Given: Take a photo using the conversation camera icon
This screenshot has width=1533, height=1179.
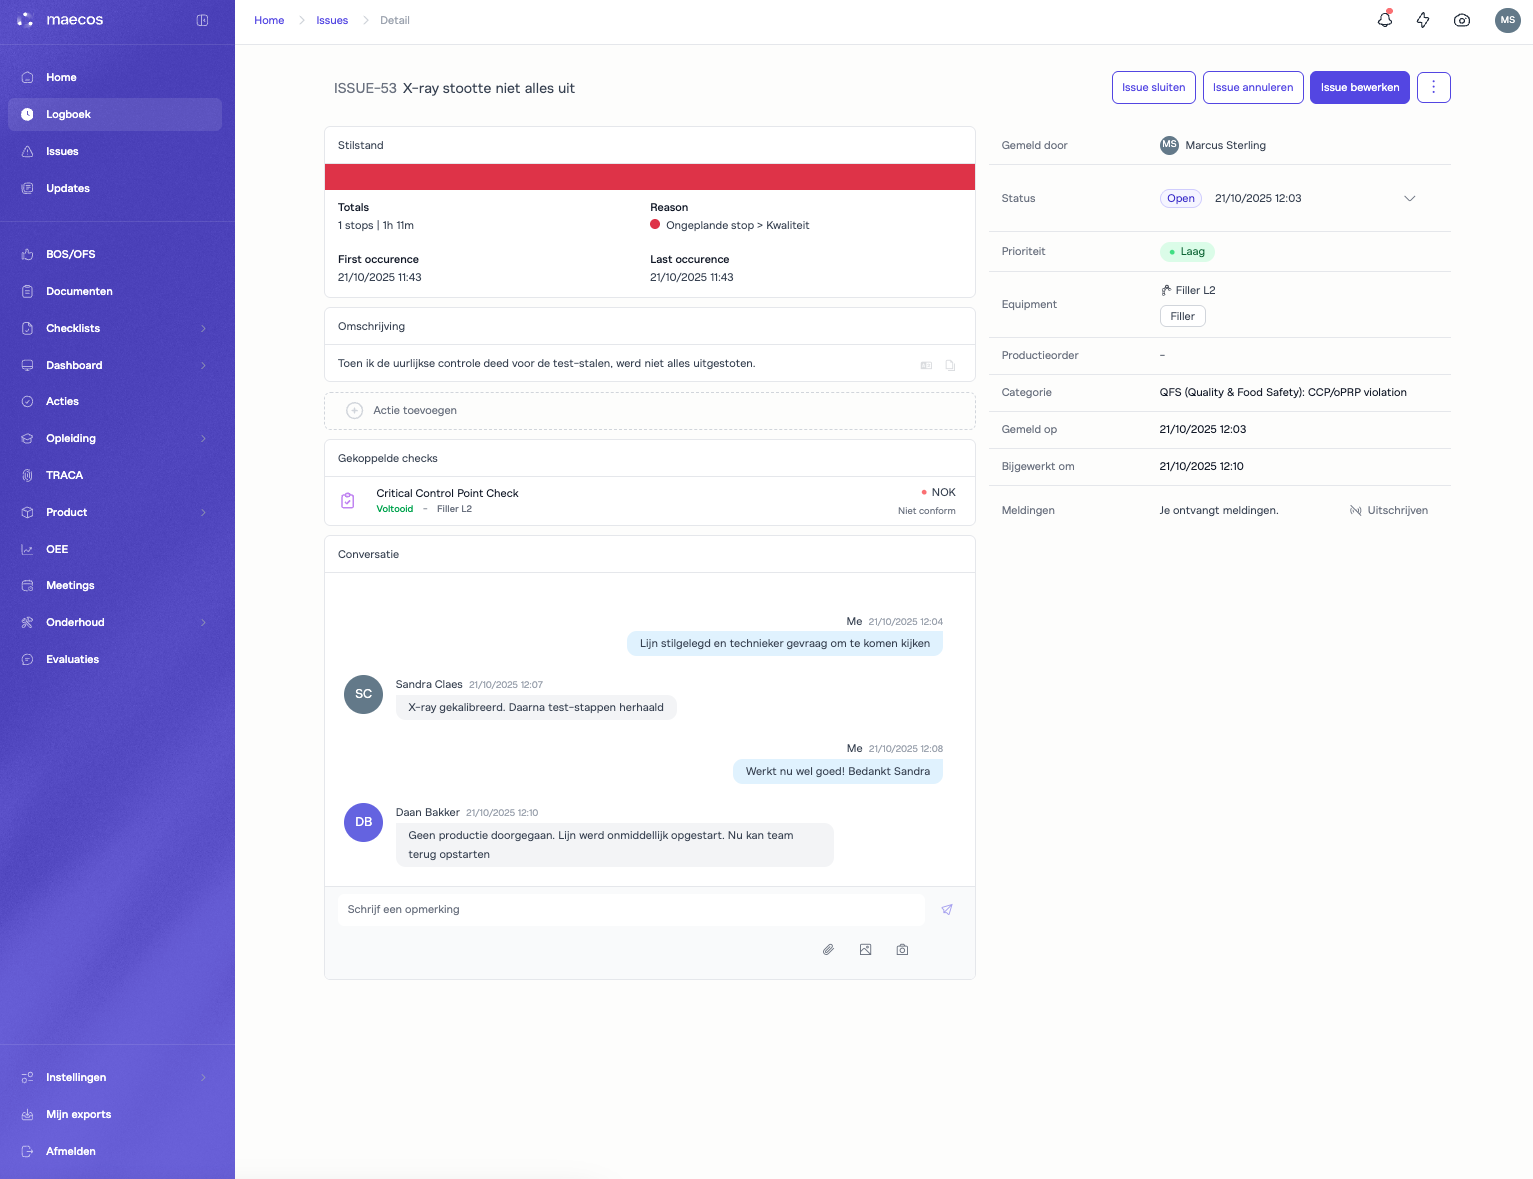Looking at the screenshot, I should pos(902,950).
